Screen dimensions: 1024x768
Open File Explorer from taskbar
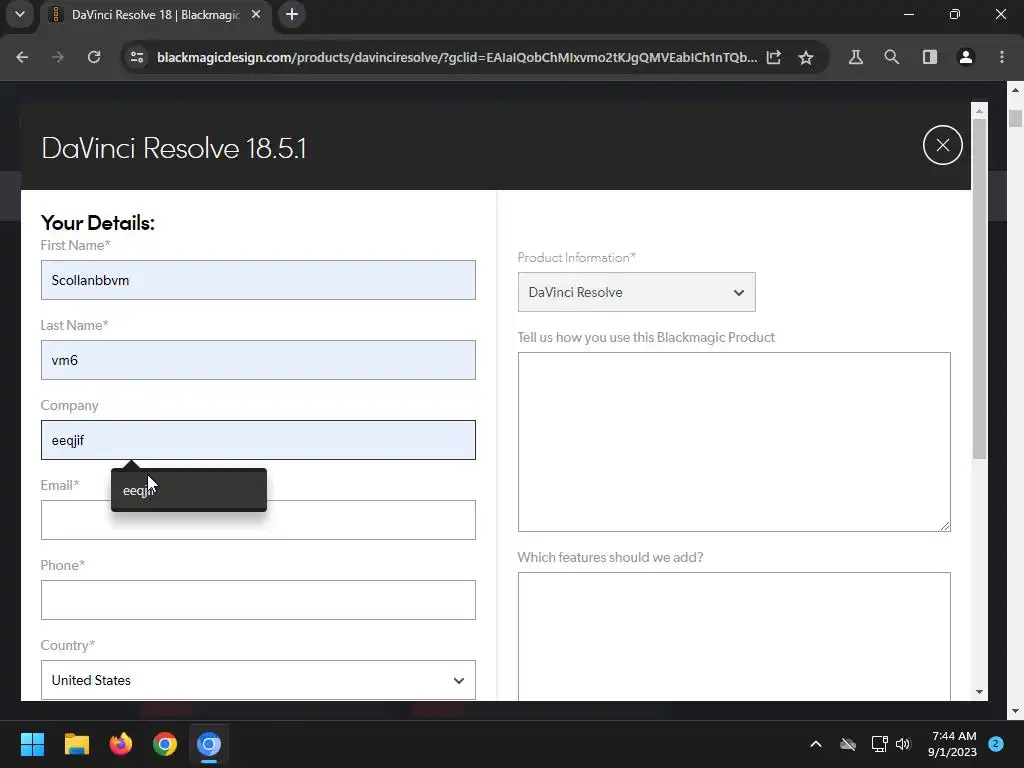tap(76, 744)
